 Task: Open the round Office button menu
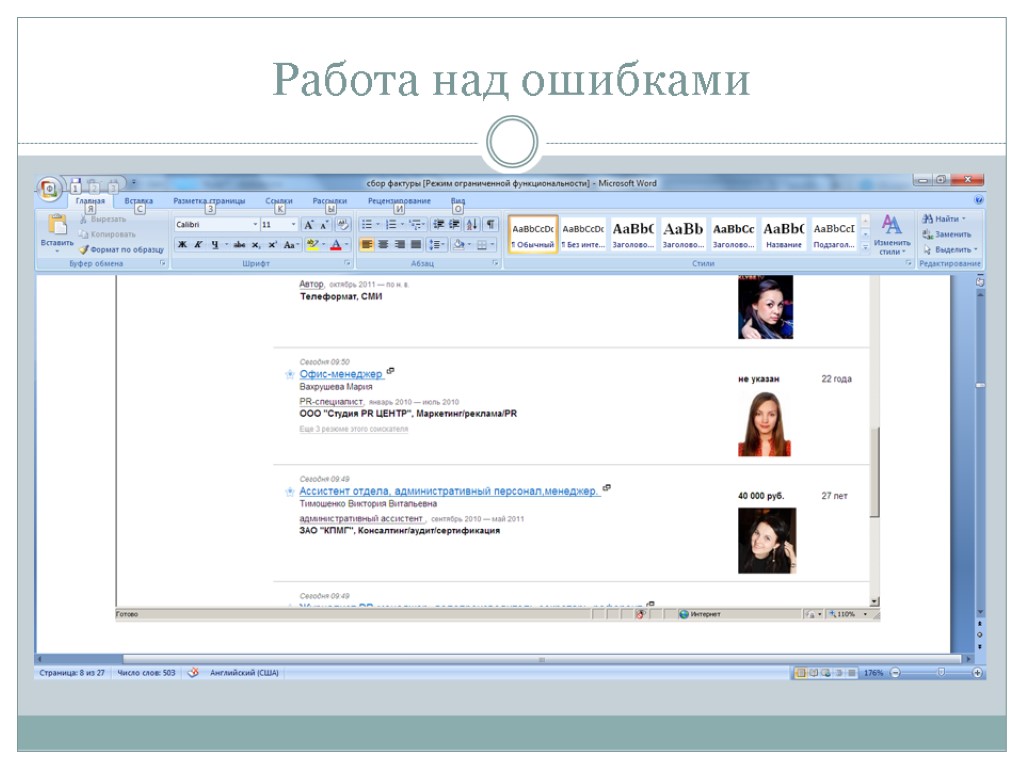(x=50, y=189)
